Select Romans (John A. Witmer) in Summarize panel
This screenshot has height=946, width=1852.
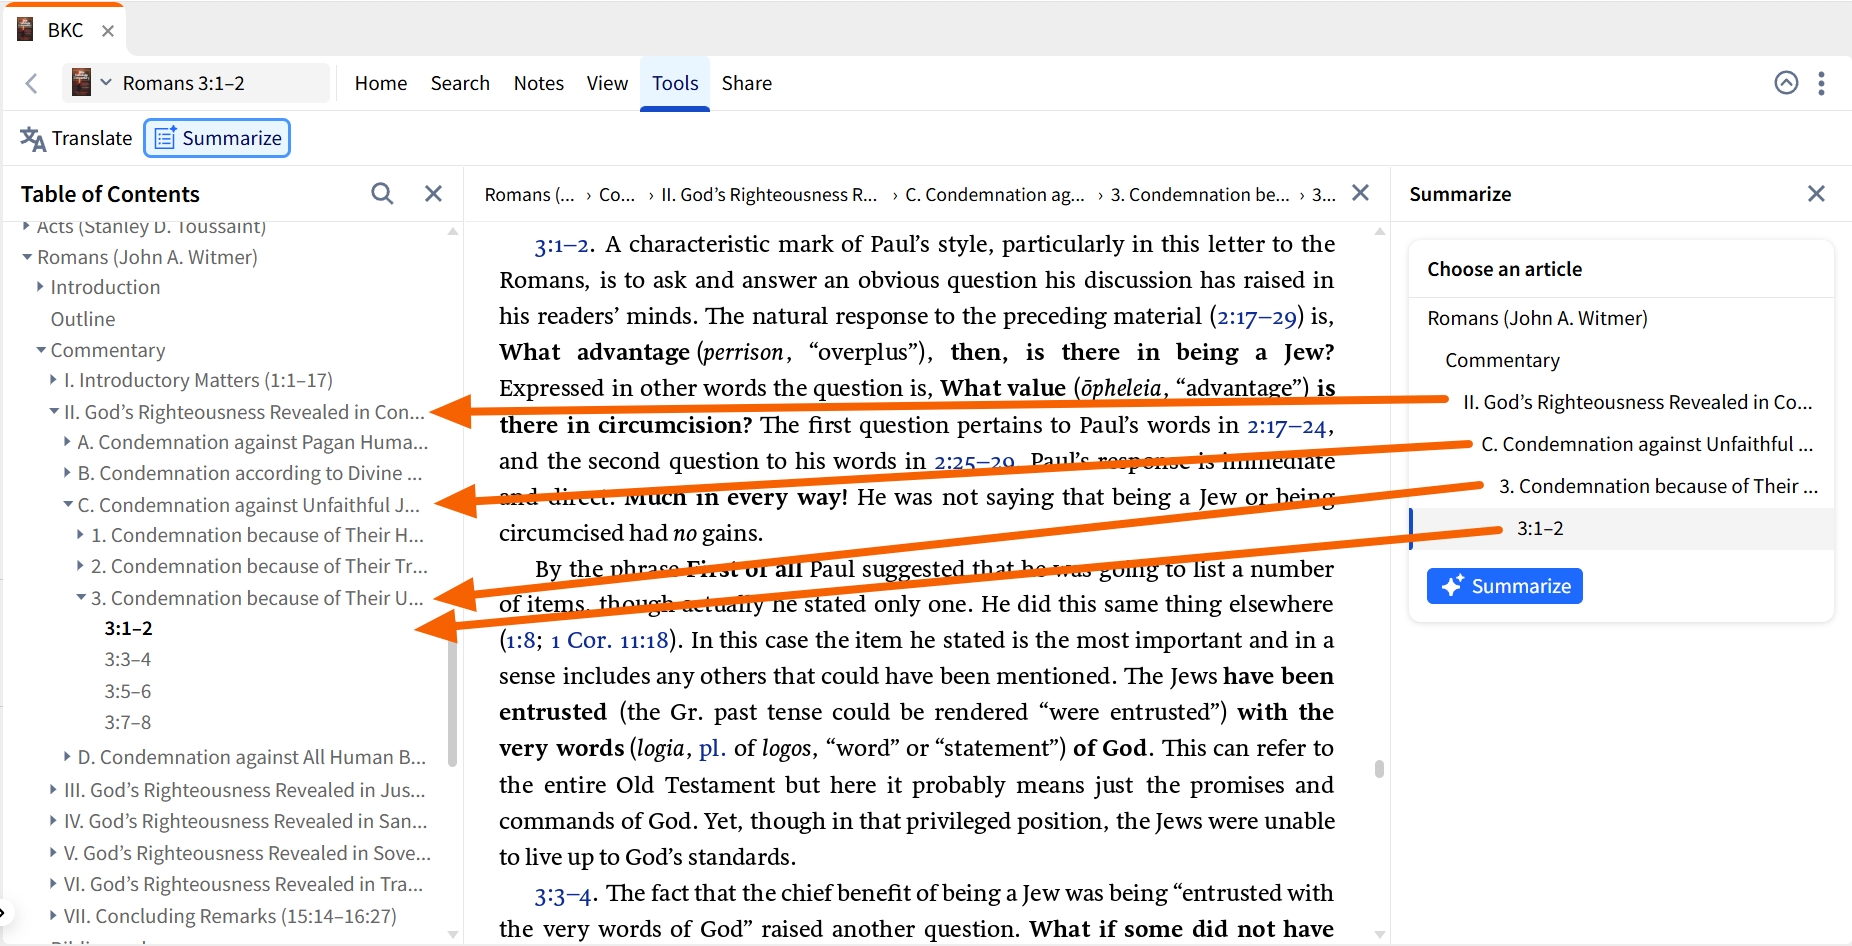[1537, 318]
